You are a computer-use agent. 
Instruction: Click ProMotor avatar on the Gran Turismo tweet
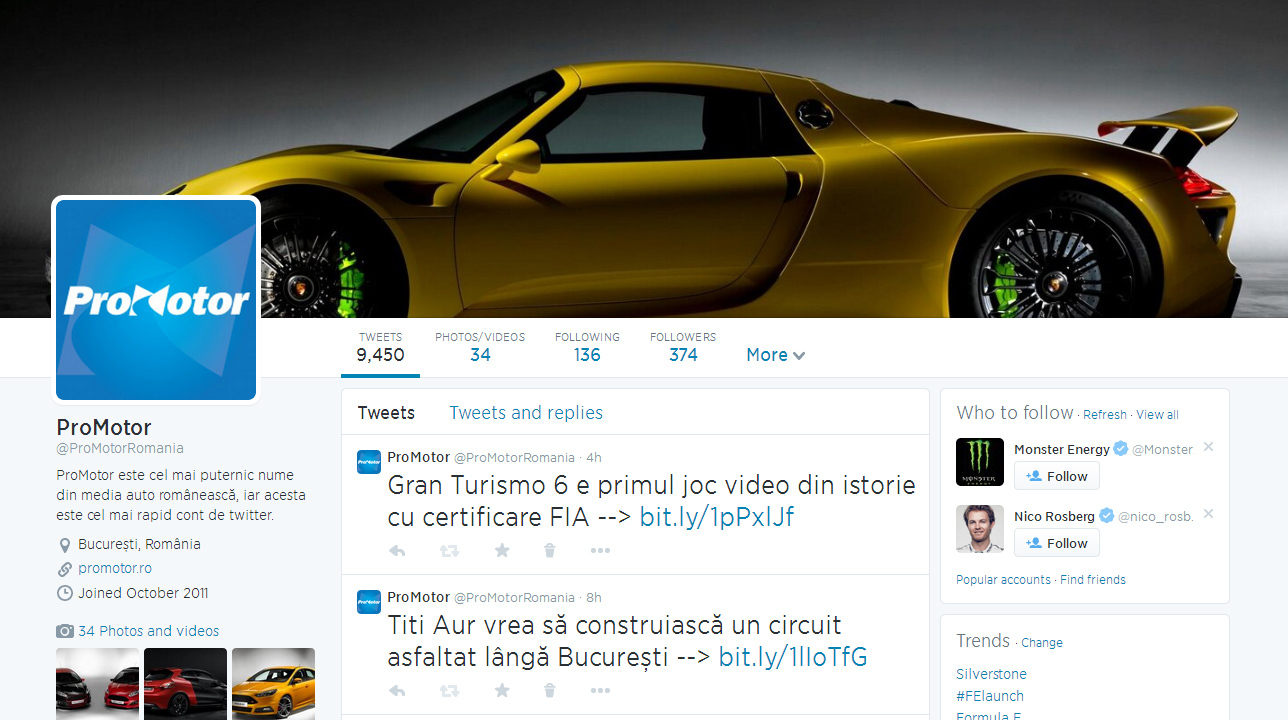[x=369, y=462]
